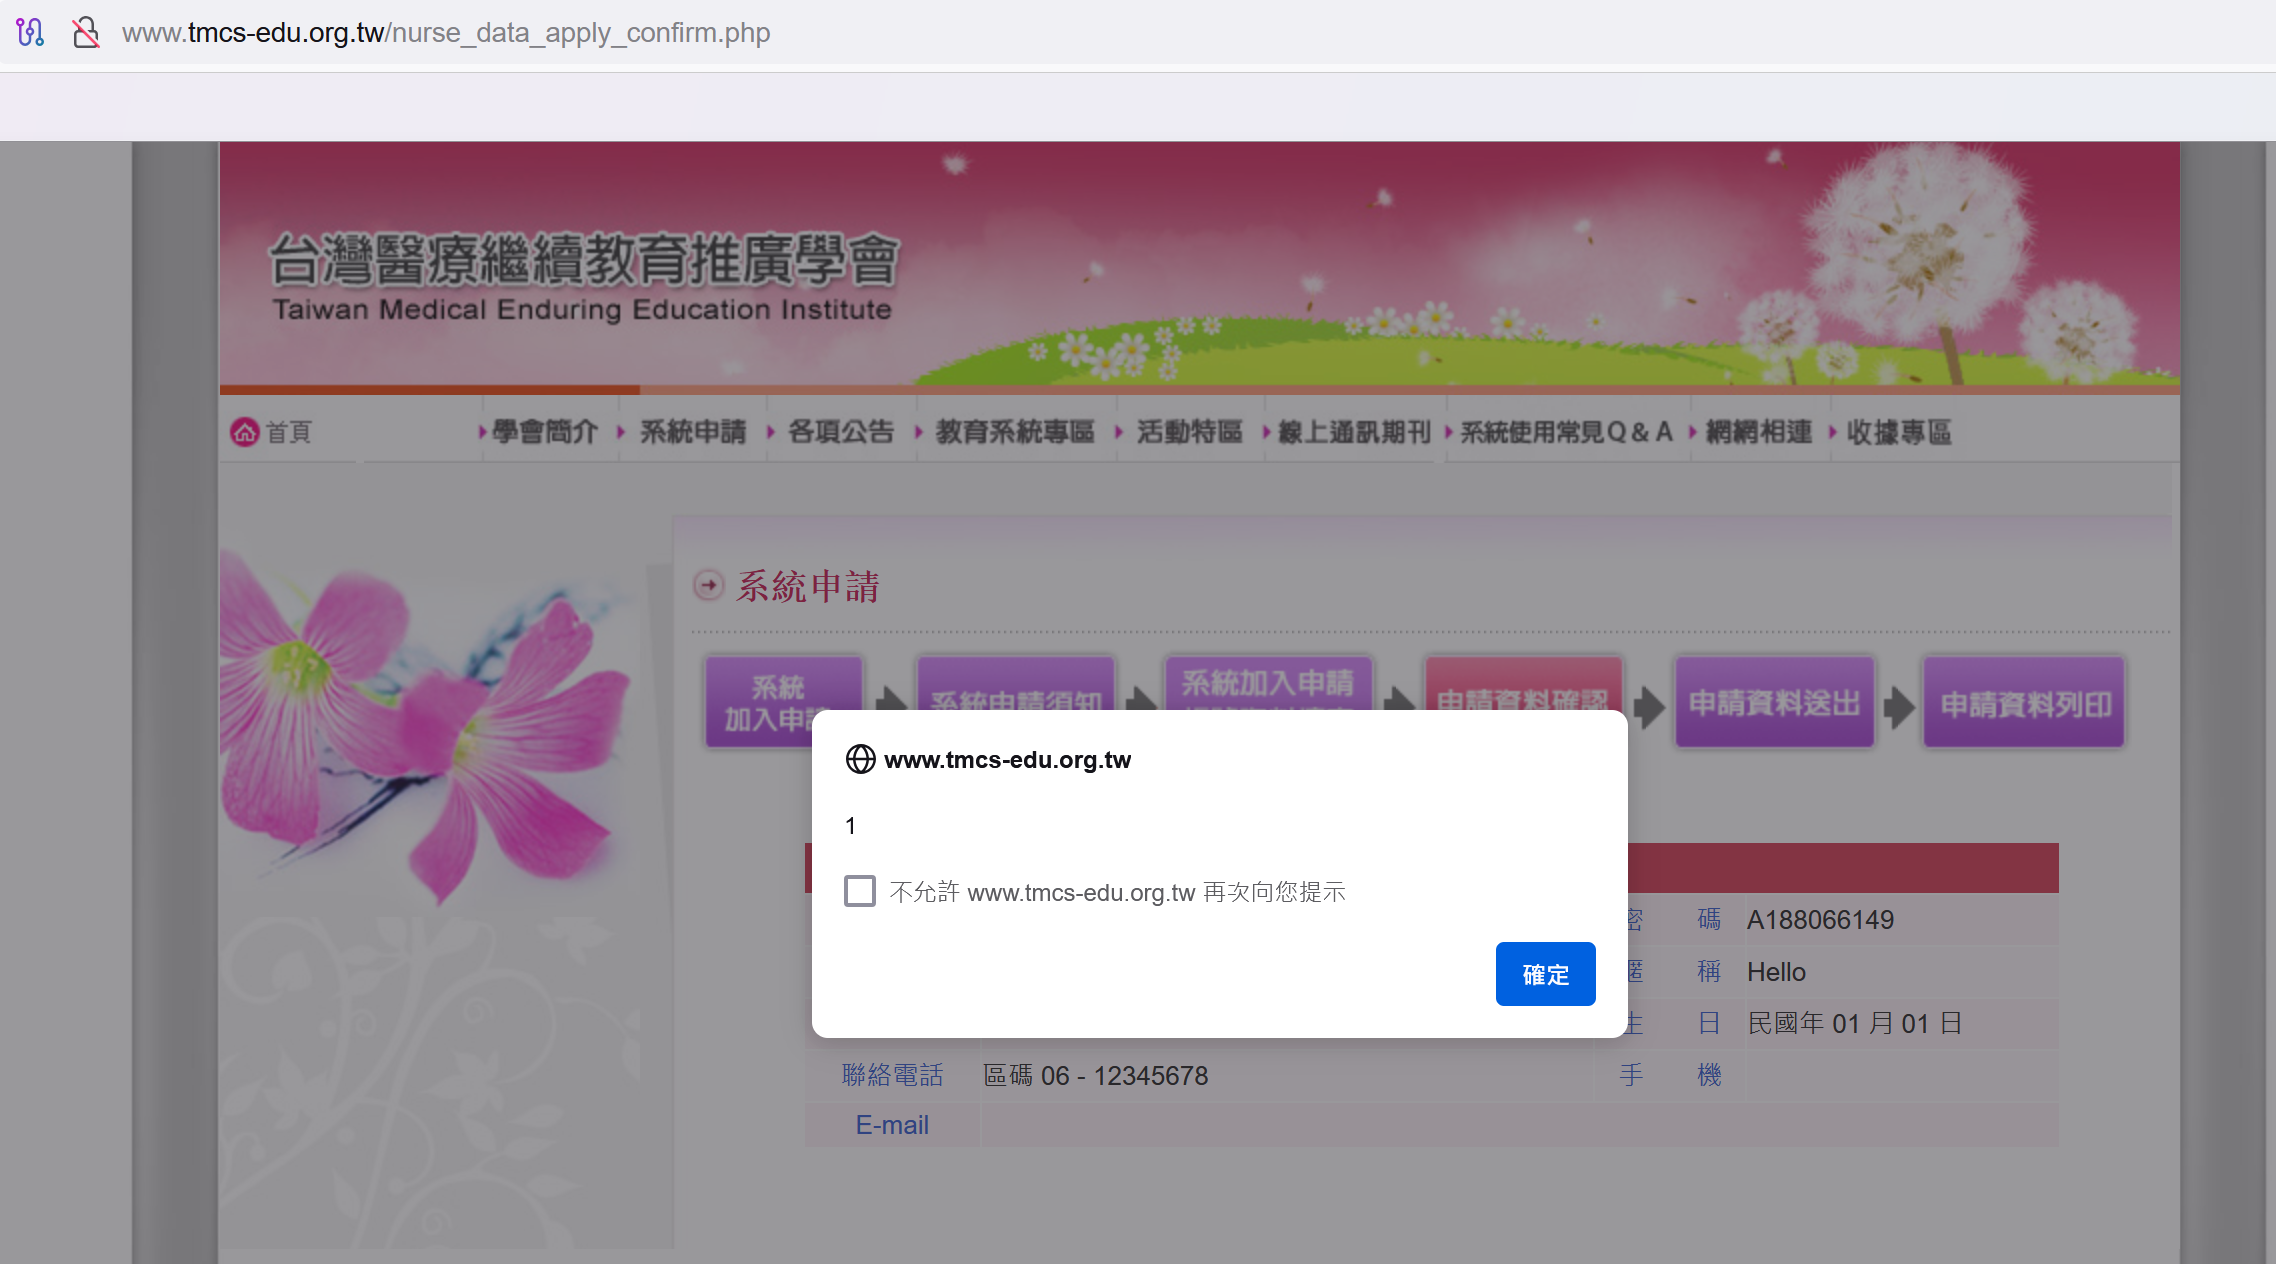
Task: Click the arrow between 申請資料送出 and 申請資料列印
Action: point(1899,706)
